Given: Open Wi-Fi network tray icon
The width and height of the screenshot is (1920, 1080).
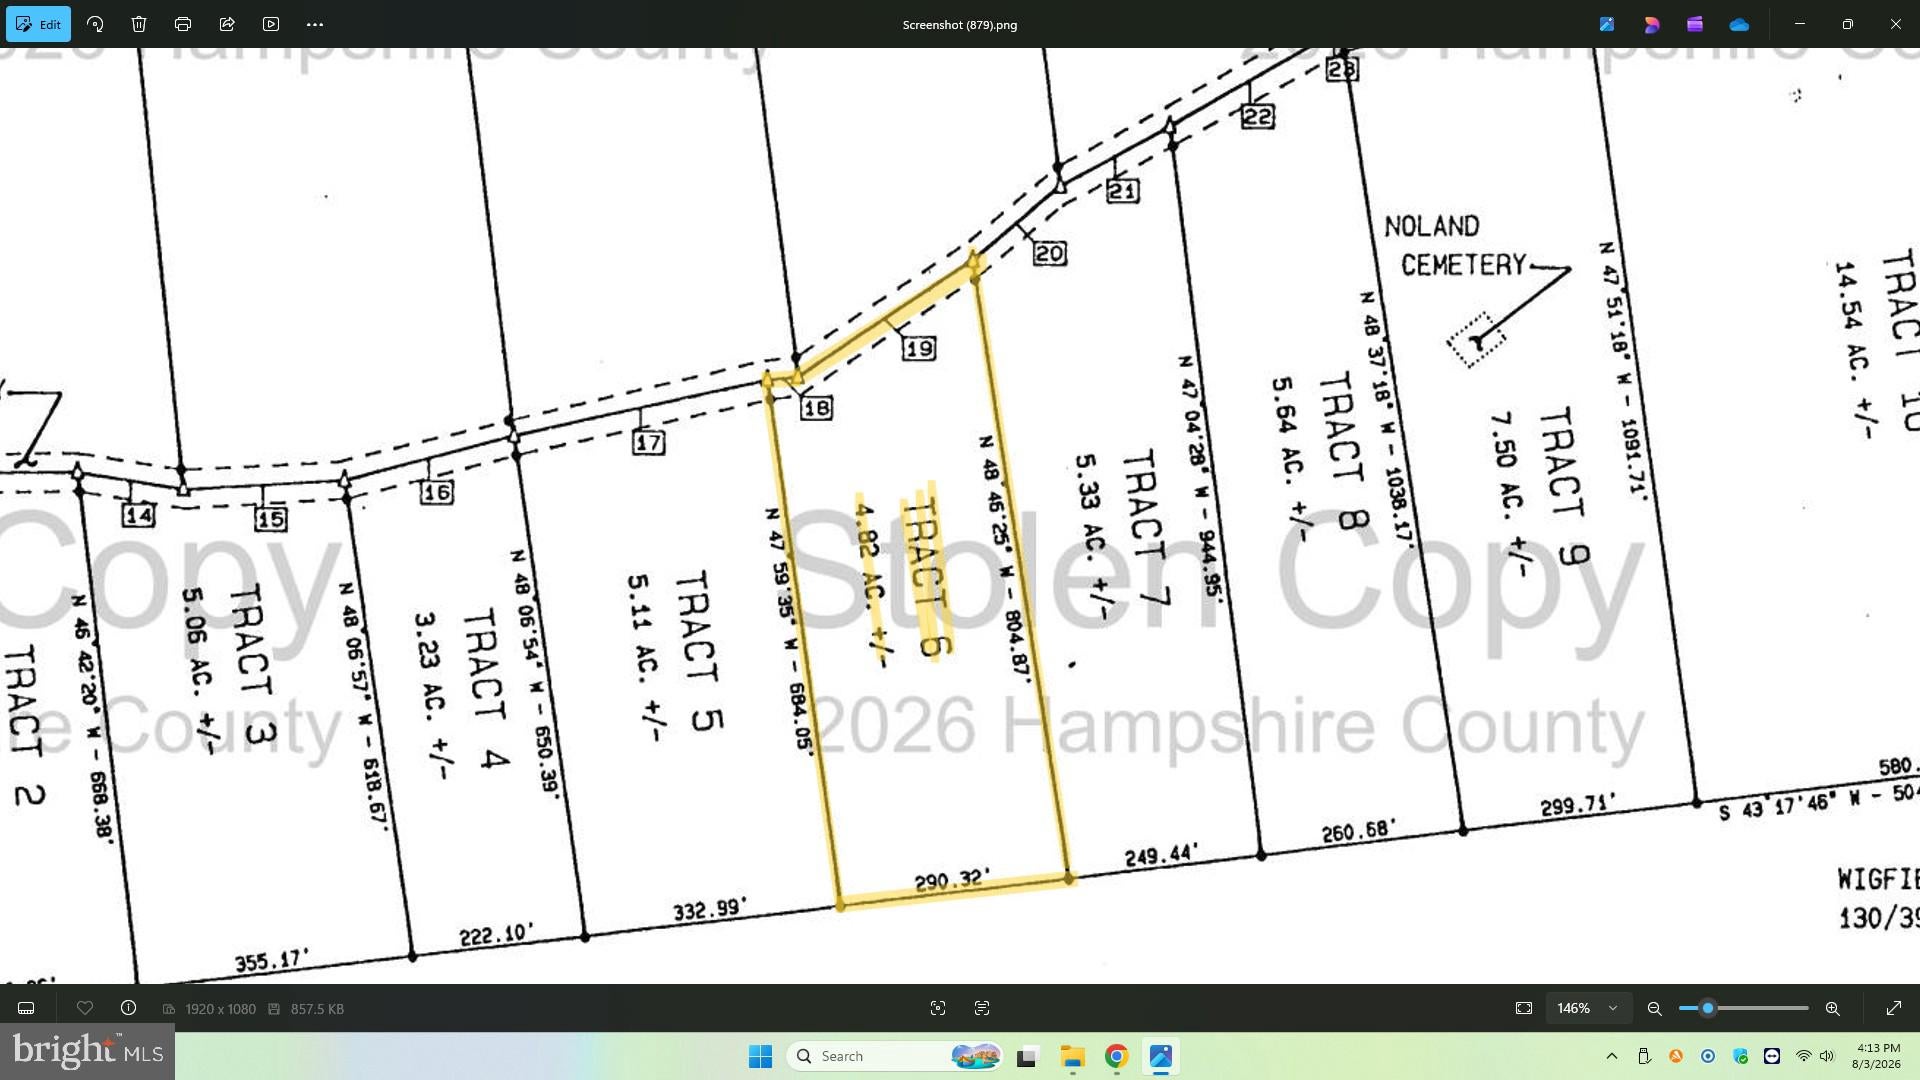Looking at the screenshot, I should pyautogui.click(x=1804, y=1056).
